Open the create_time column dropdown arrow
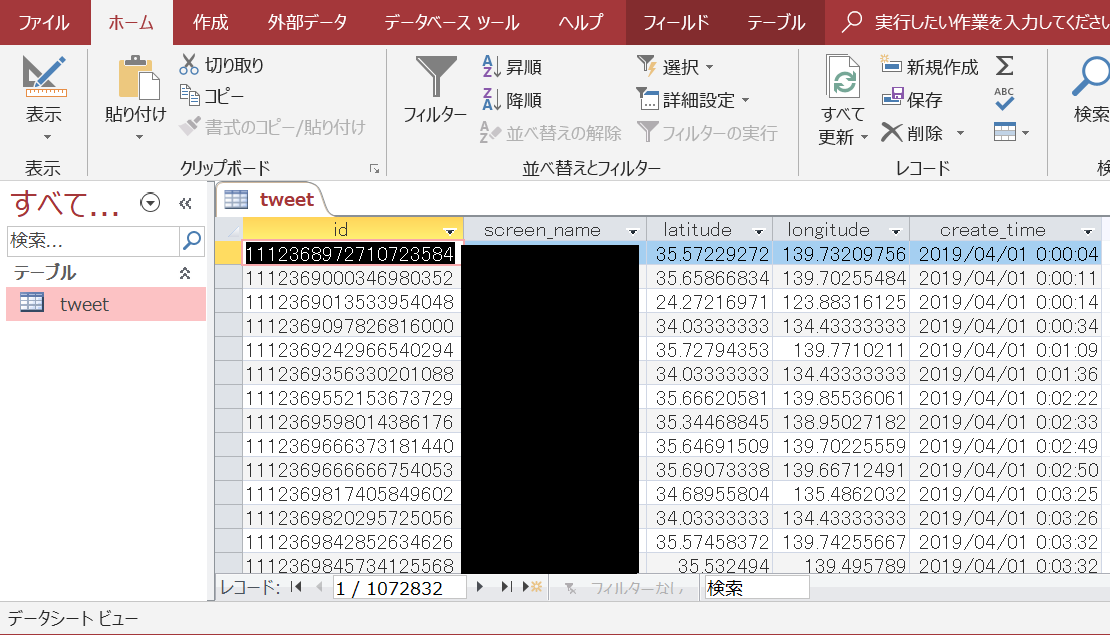Viewport: 1110px width, 635px height. coord(1088,231)
